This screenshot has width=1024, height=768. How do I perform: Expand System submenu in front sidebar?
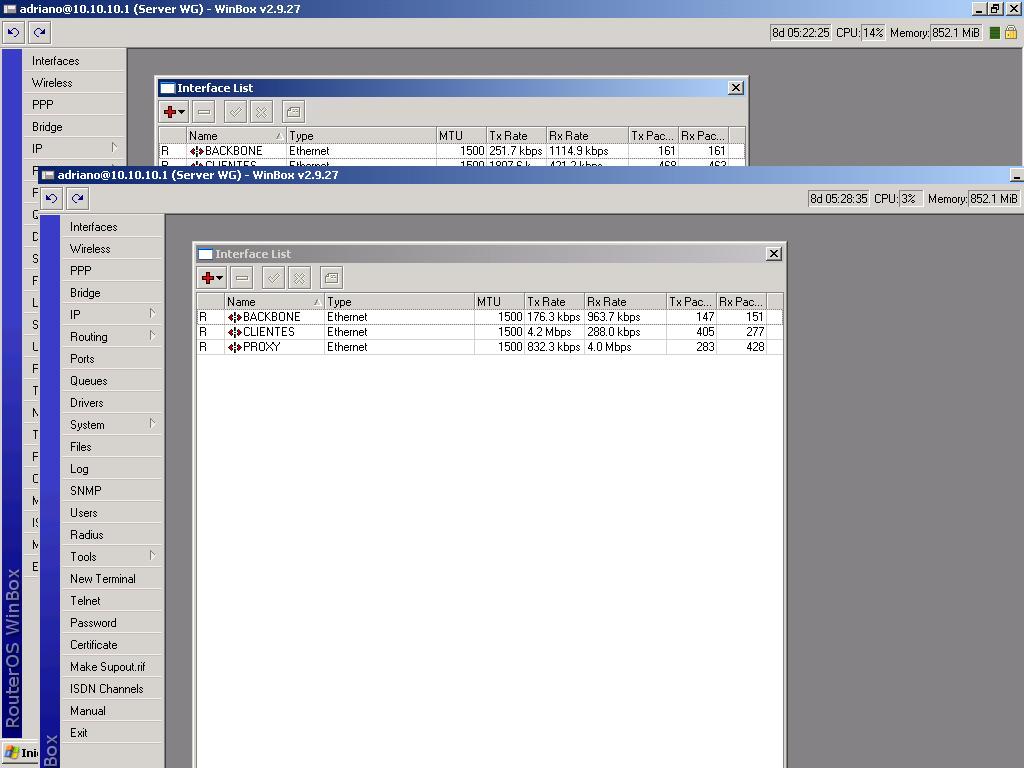[x=152, y=424]
